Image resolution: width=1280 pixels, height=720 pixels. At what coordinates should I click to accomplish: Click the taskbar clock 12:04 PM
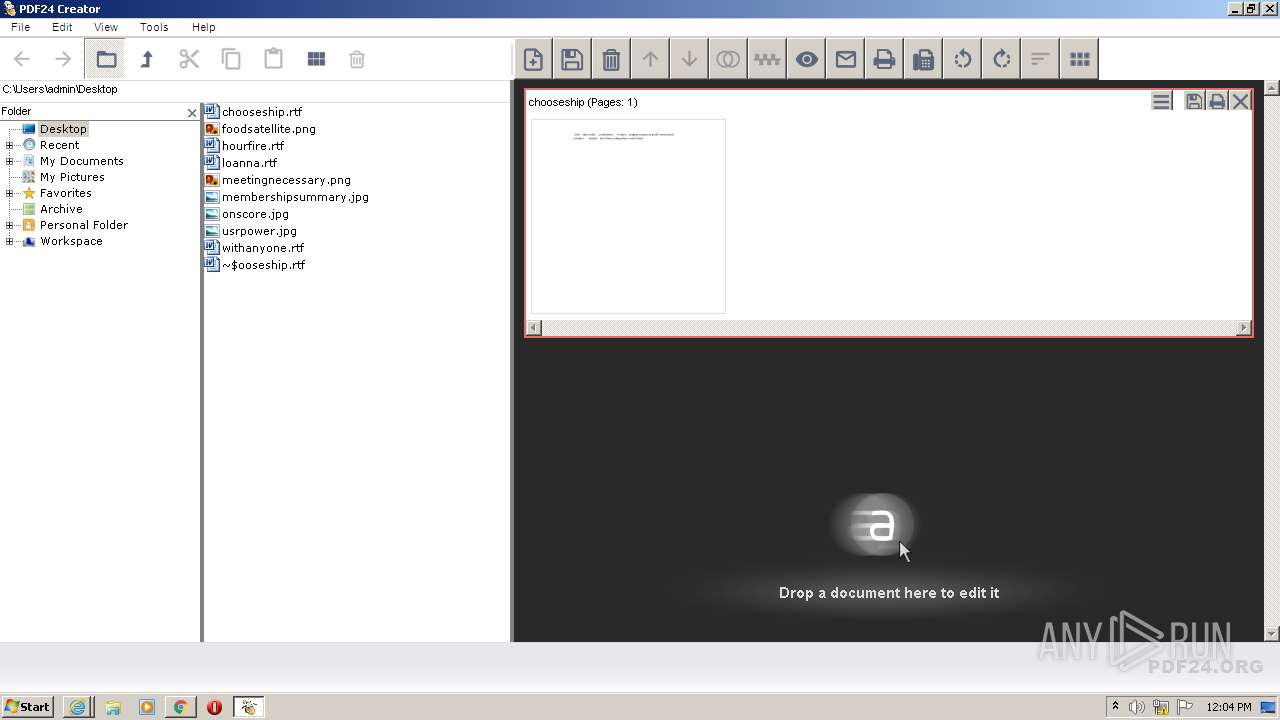click(x=1228, y=707)
